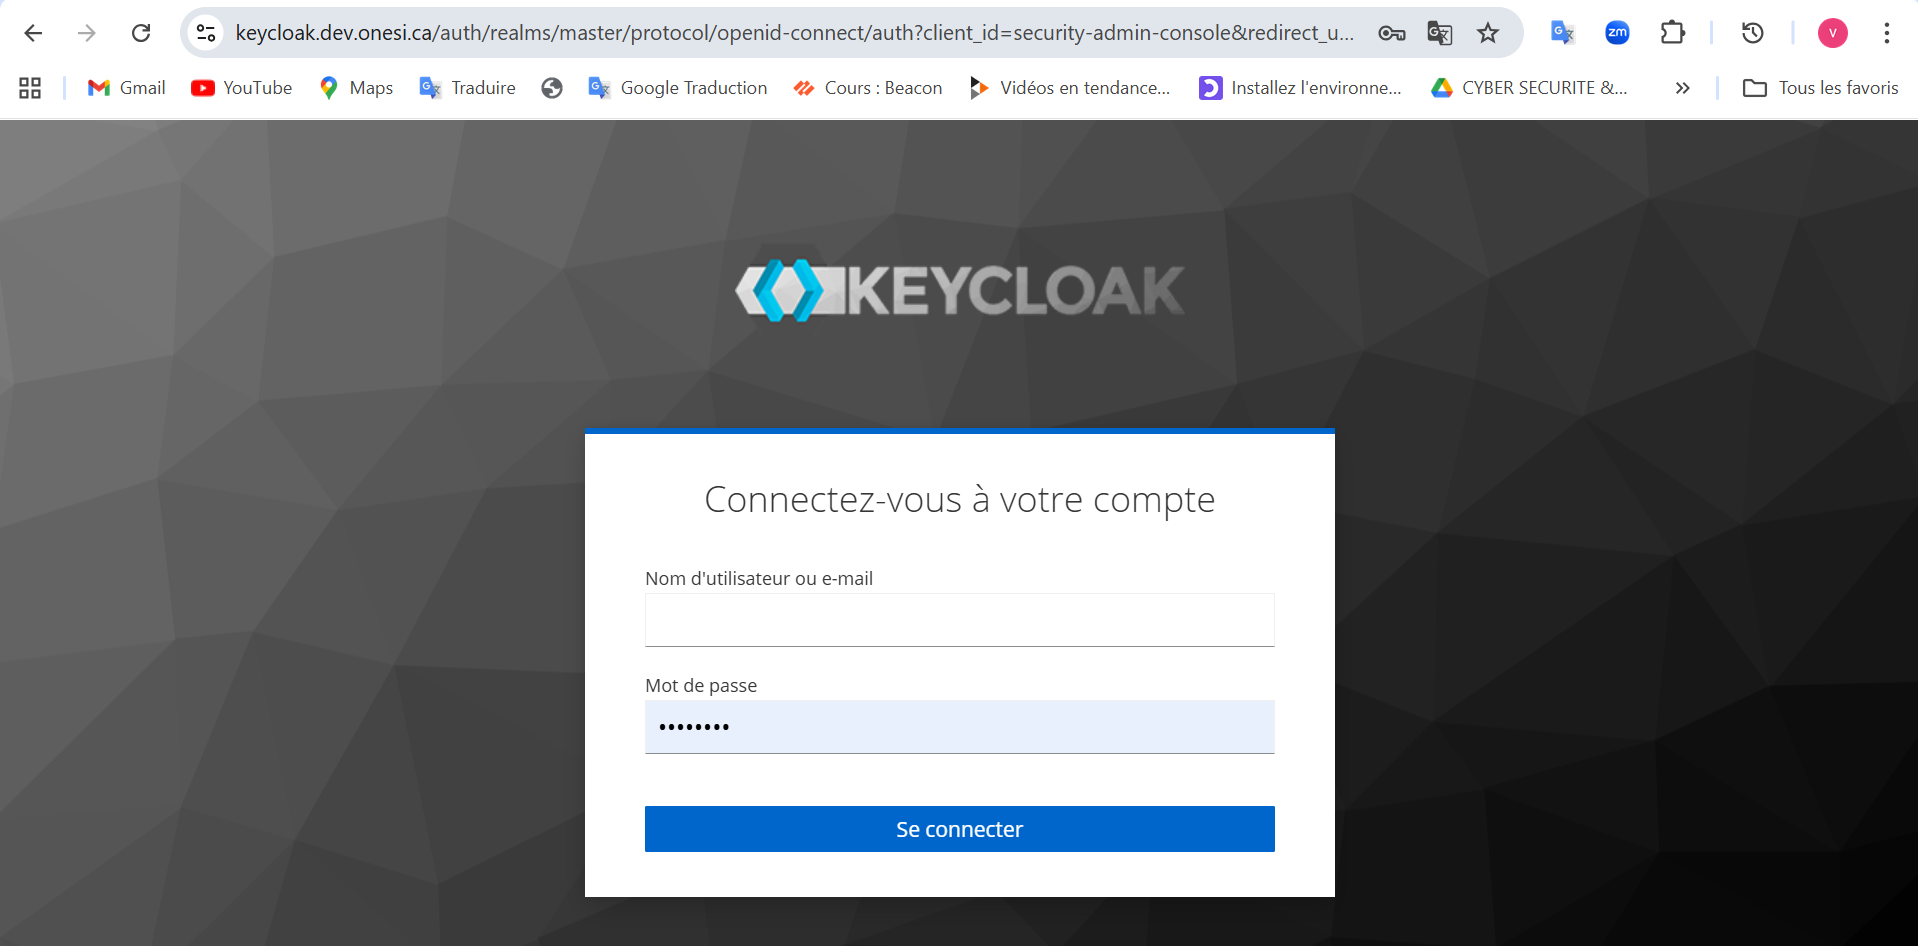The width and height of the screenshot is (1918, 946).
Task: Click the browser back arrow
Action: pyautogui.click(x=33, y=33)
